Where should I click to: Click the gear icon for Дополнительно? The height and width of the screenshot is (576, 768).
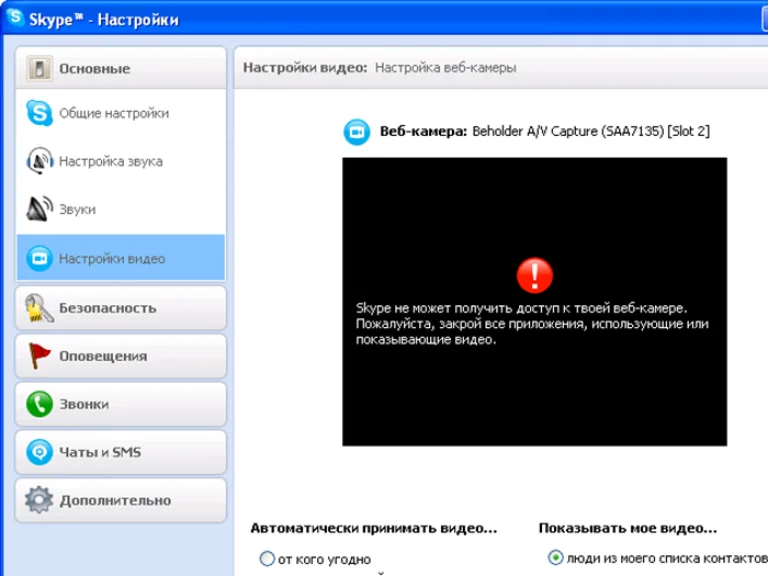pyautogui.click(x=39, y=500)
